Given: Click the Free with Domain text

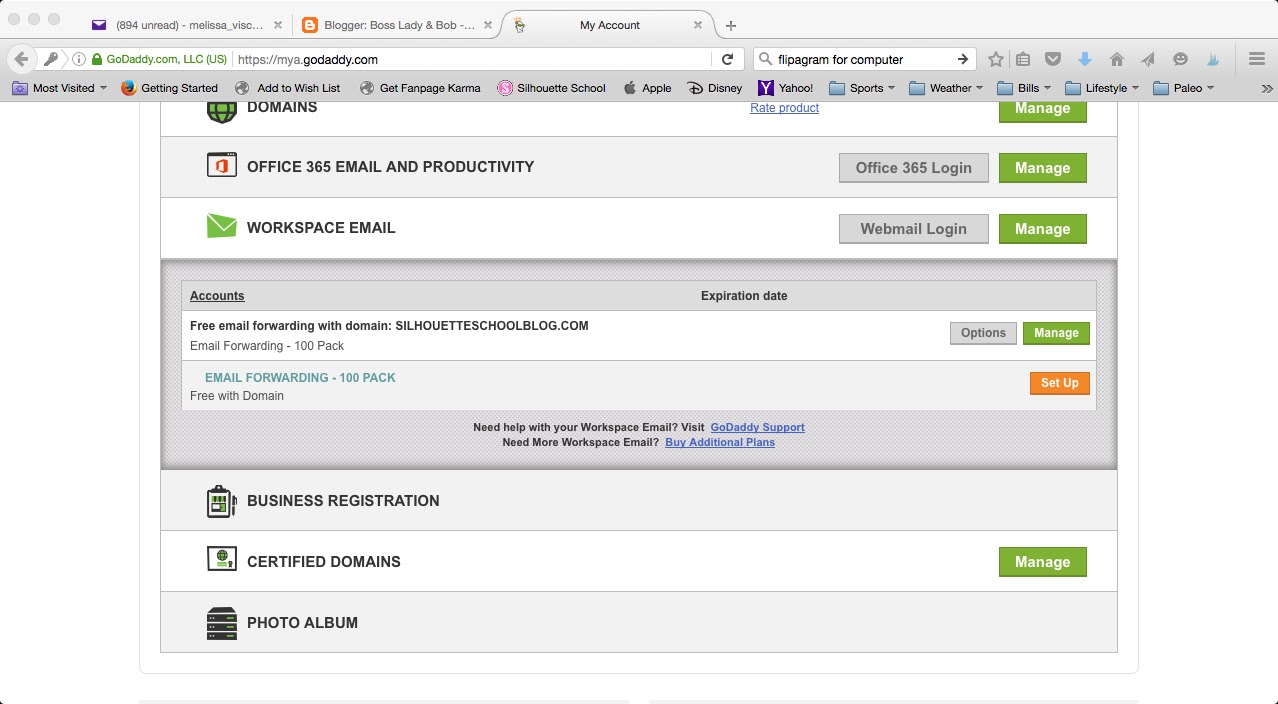Looking at the screenshot, I should coord(237,396).
